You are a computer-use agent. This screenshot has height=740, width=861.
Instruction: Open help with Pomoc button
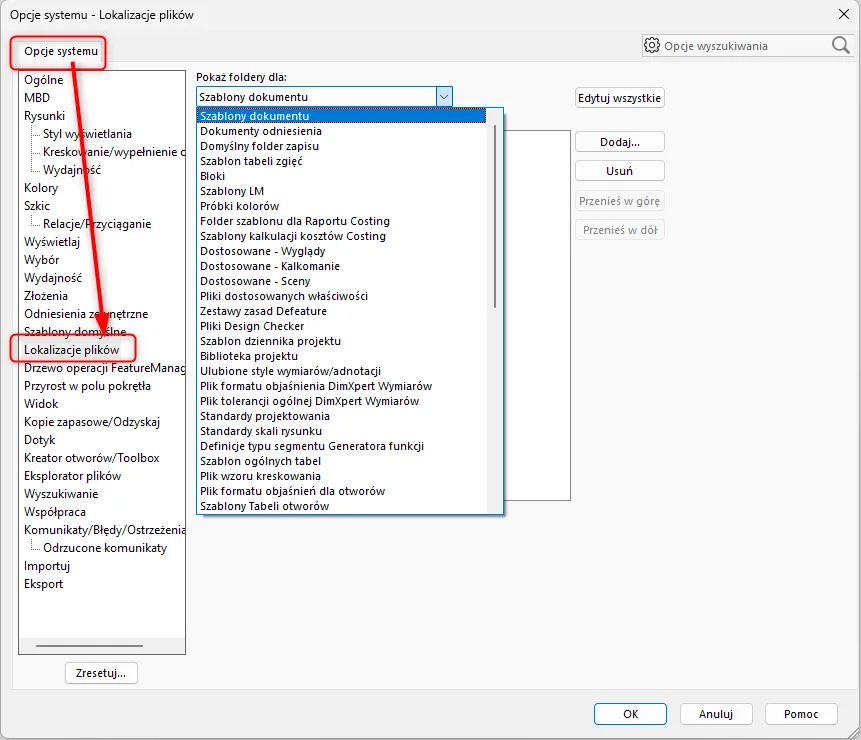coord(801,714)
